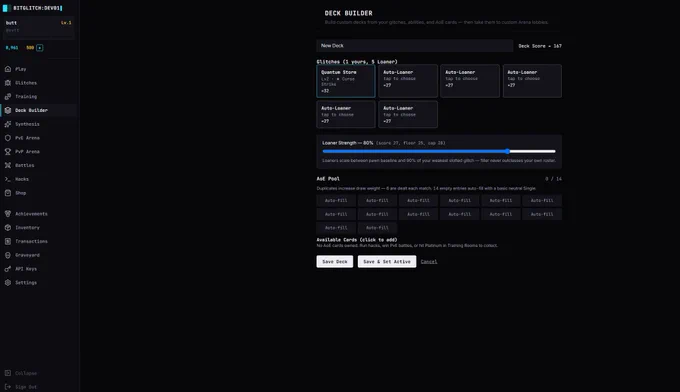The height and width of the screenshot is (392, 680).
Task: Click the Battles crossed-swords icon
Action: point(8,165)
